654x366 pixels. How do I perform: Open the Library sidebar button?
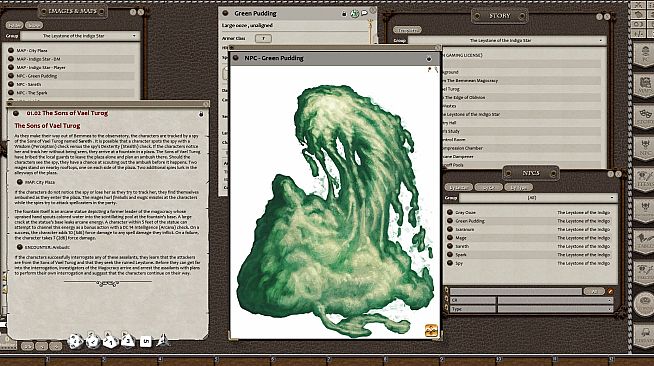[x=644, y=336]
